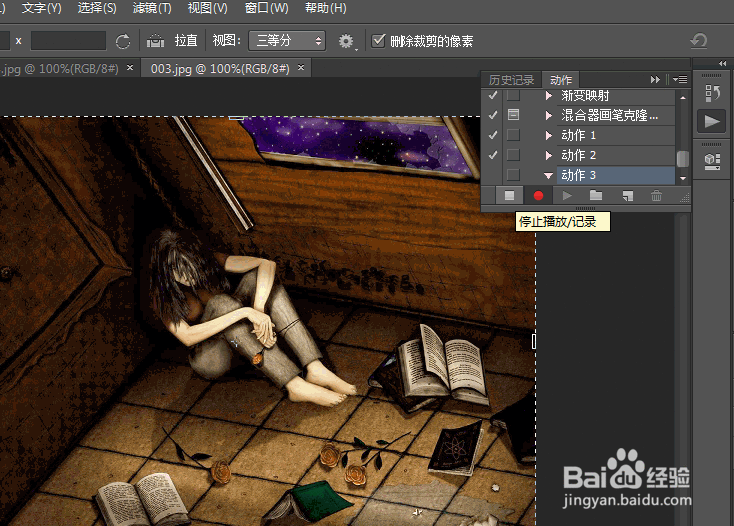Select the 动作 2 row
The image size is (734, 526).
(x=616, y=155)
